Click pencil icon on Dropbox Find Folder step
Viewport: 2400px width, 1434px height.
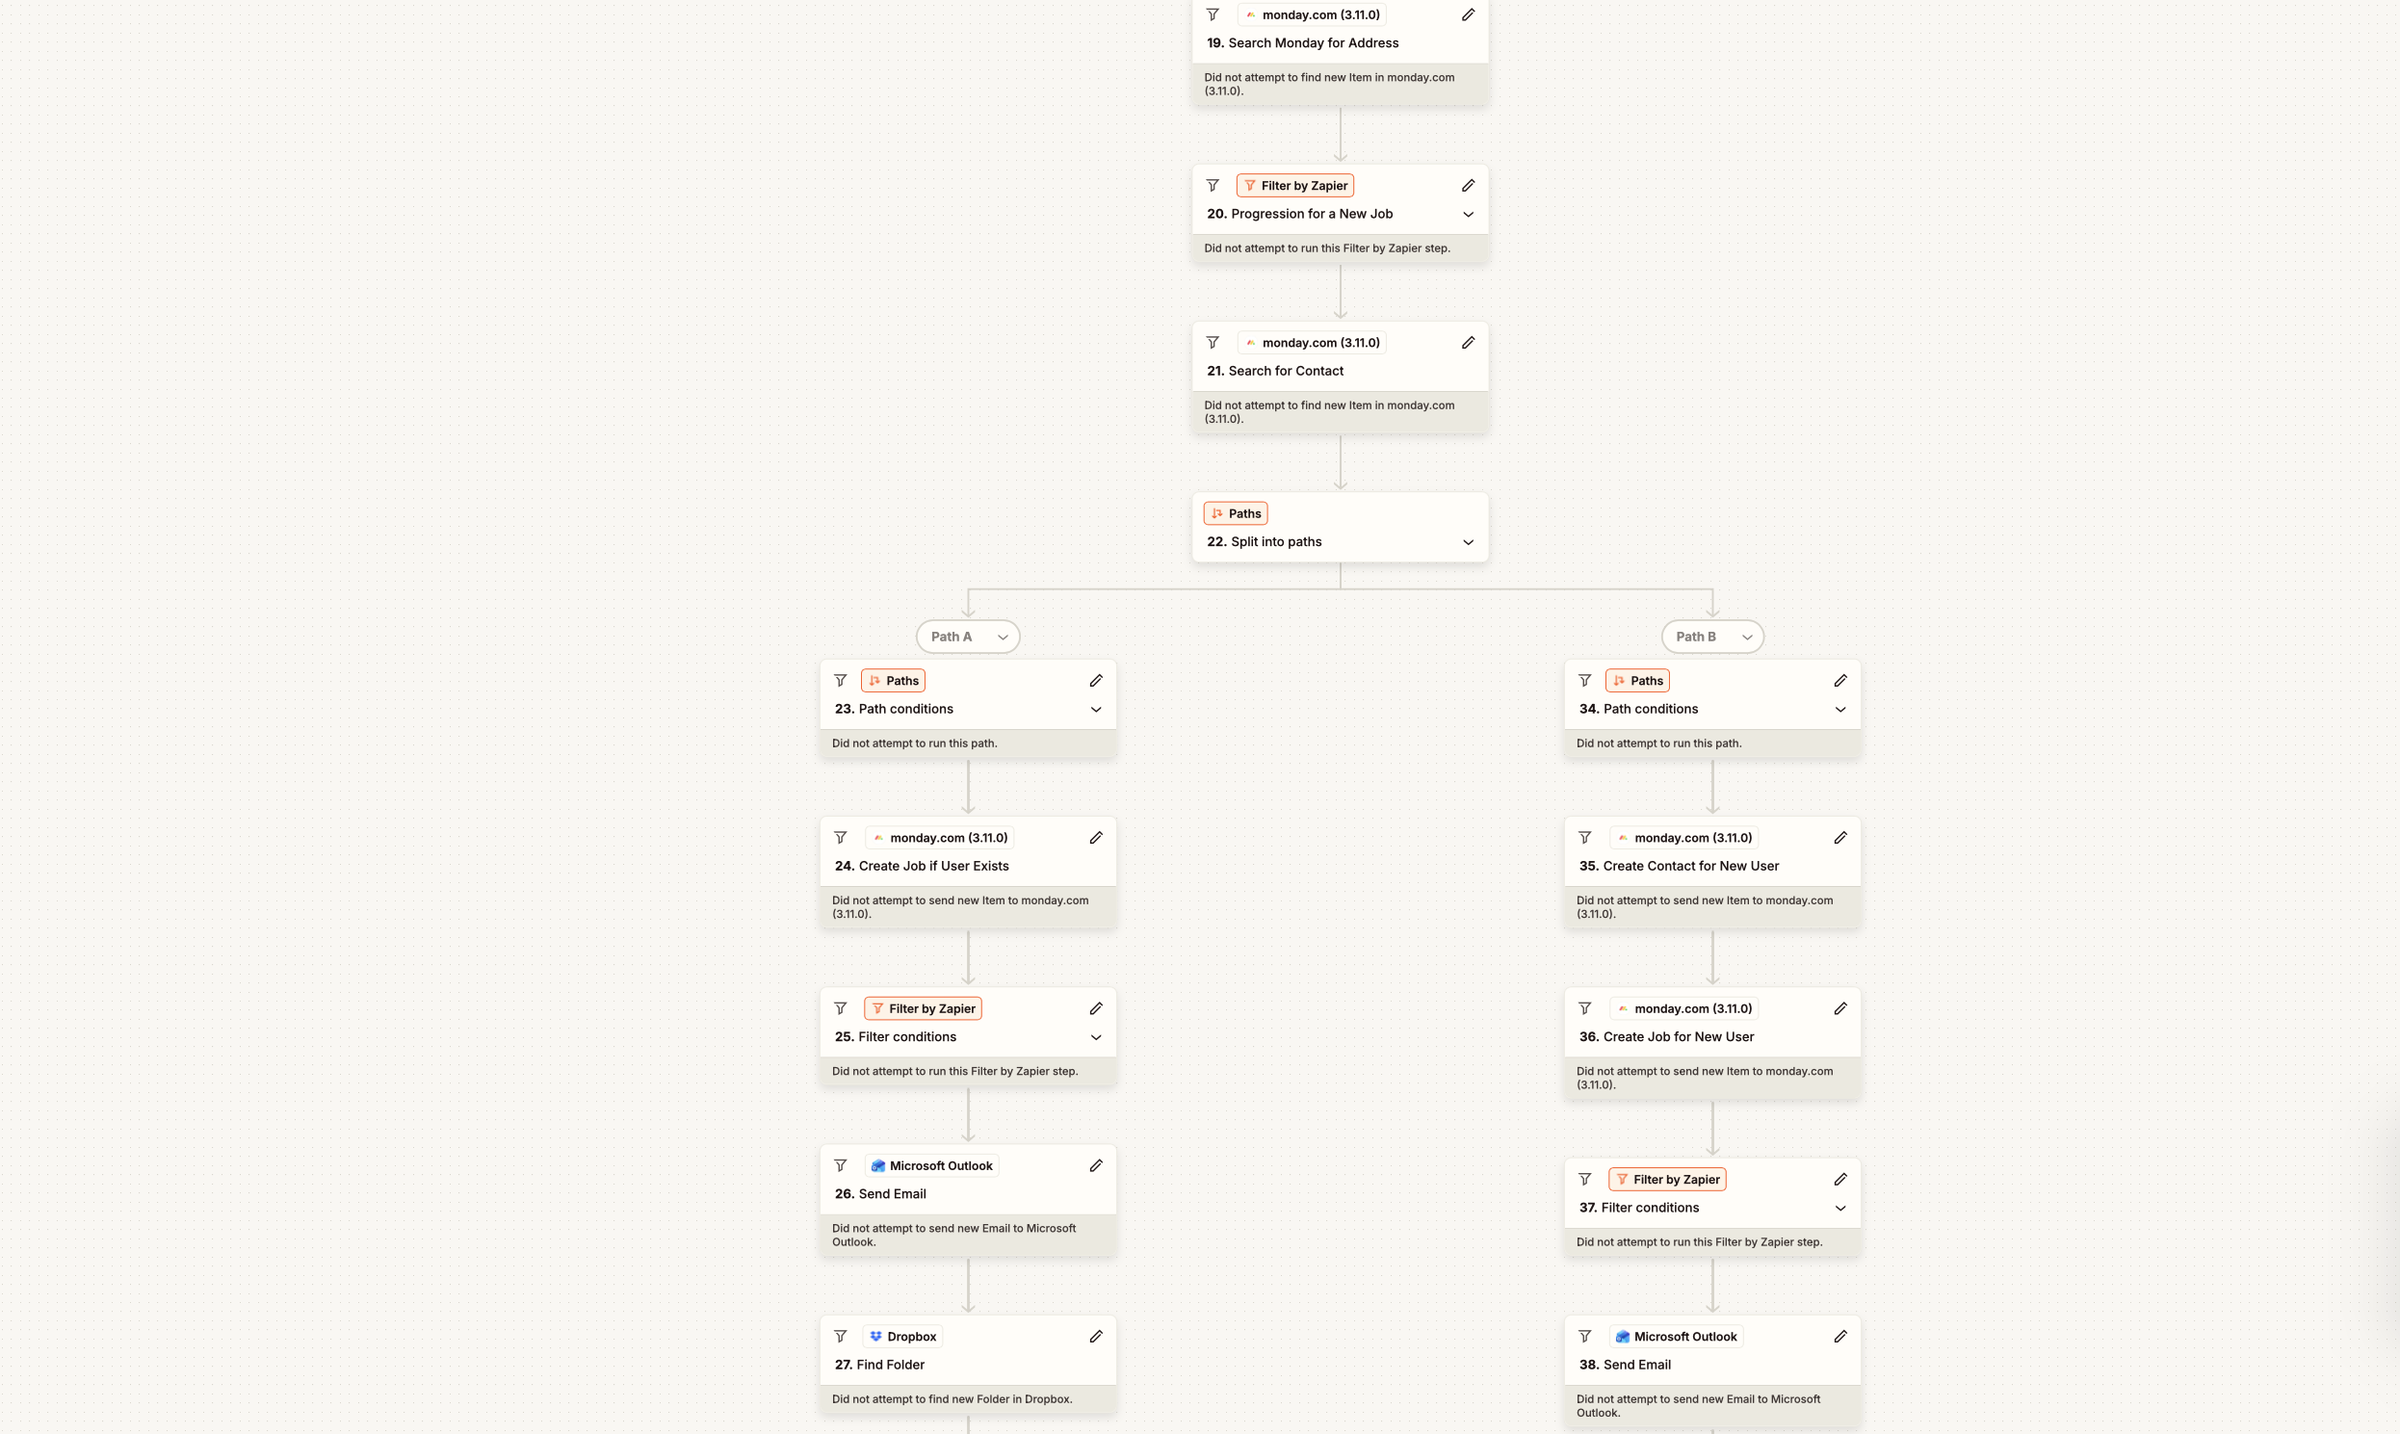point(1095,1336)
